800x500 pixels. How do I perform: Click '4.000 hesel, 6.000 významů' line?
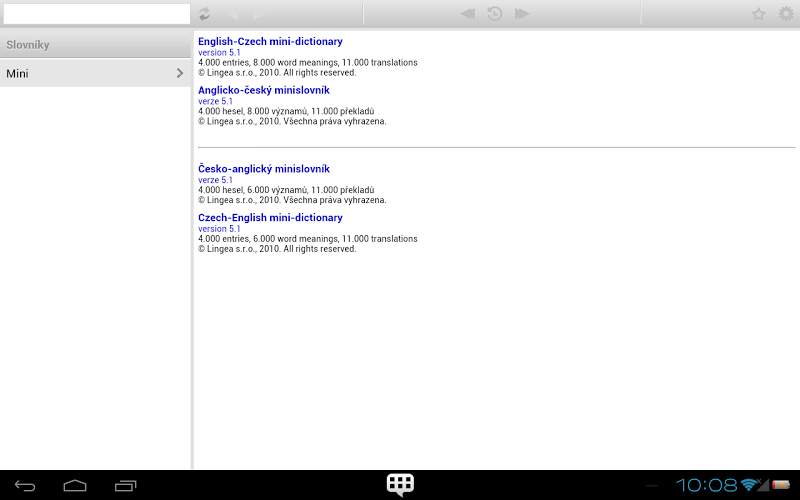[286, 190]
